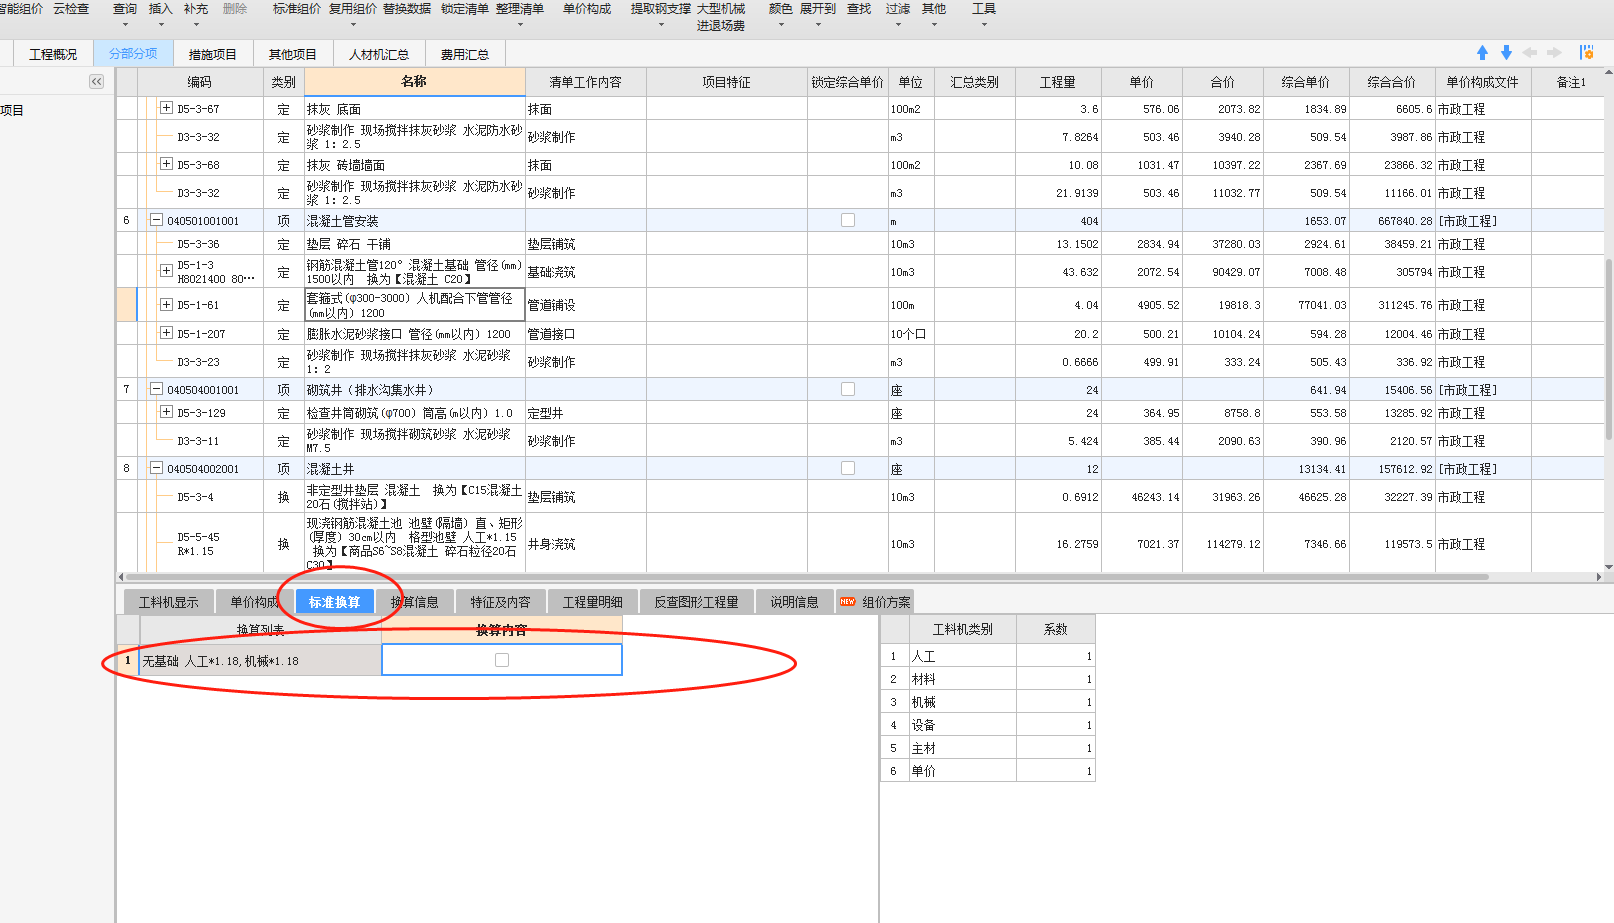Click the 查找 toolbar button
The image size is (1614, 923).
(859, 9)
